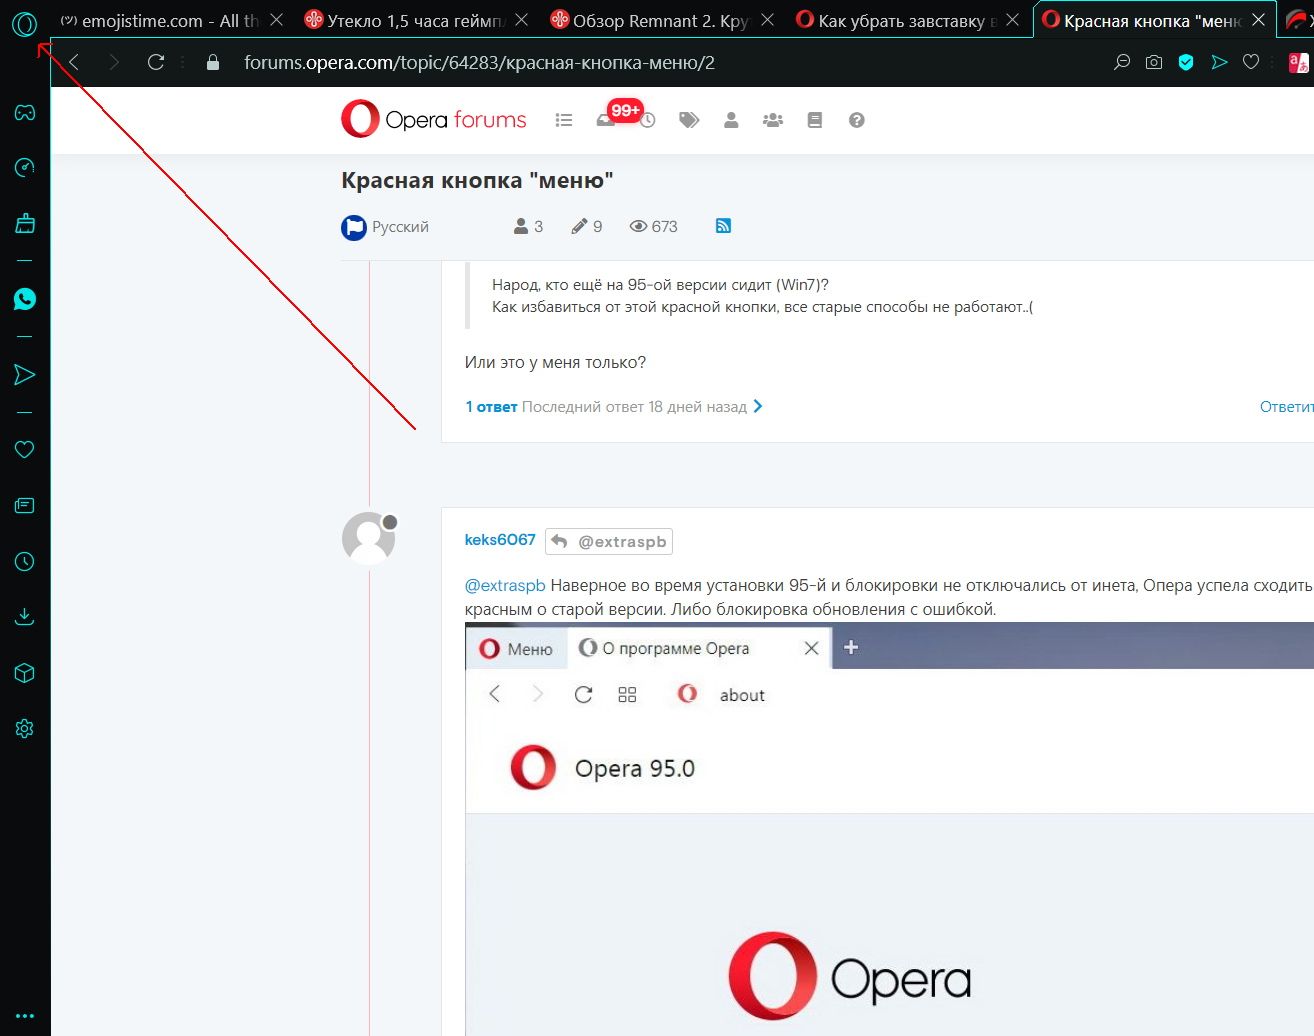Open GX Cleaner broom icon in sidebar
1314x1036 pixels.
tap(25, 222)
